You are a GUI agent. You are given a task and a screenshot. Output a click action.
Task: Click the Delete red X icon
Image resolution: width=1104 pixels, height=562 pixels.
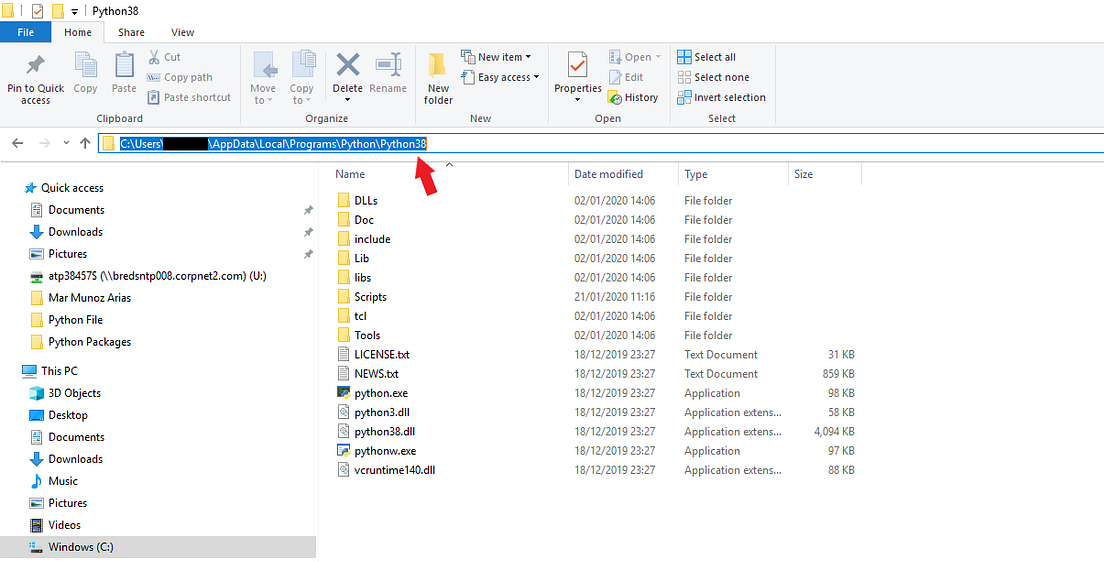click(348, 65)
